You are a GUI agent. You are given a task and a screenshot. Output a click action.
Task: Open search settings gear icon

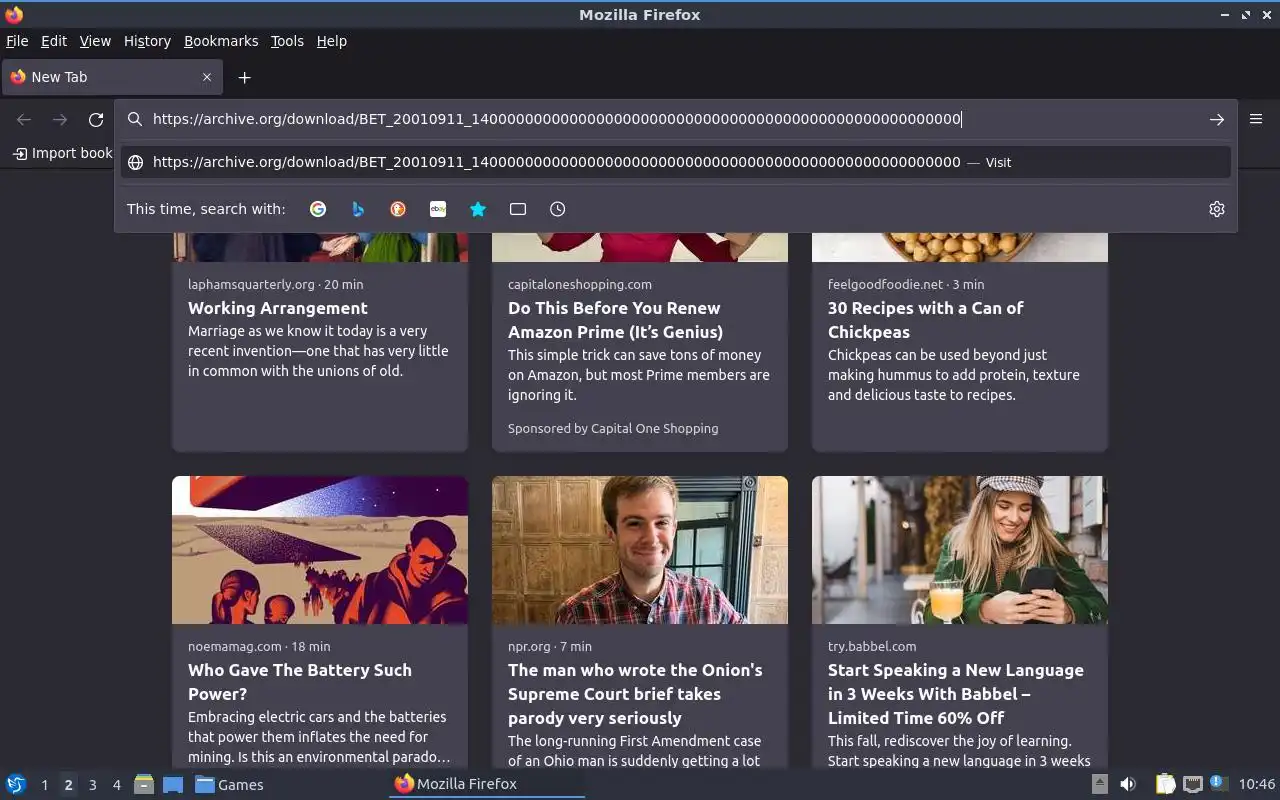click(1217, 209)
